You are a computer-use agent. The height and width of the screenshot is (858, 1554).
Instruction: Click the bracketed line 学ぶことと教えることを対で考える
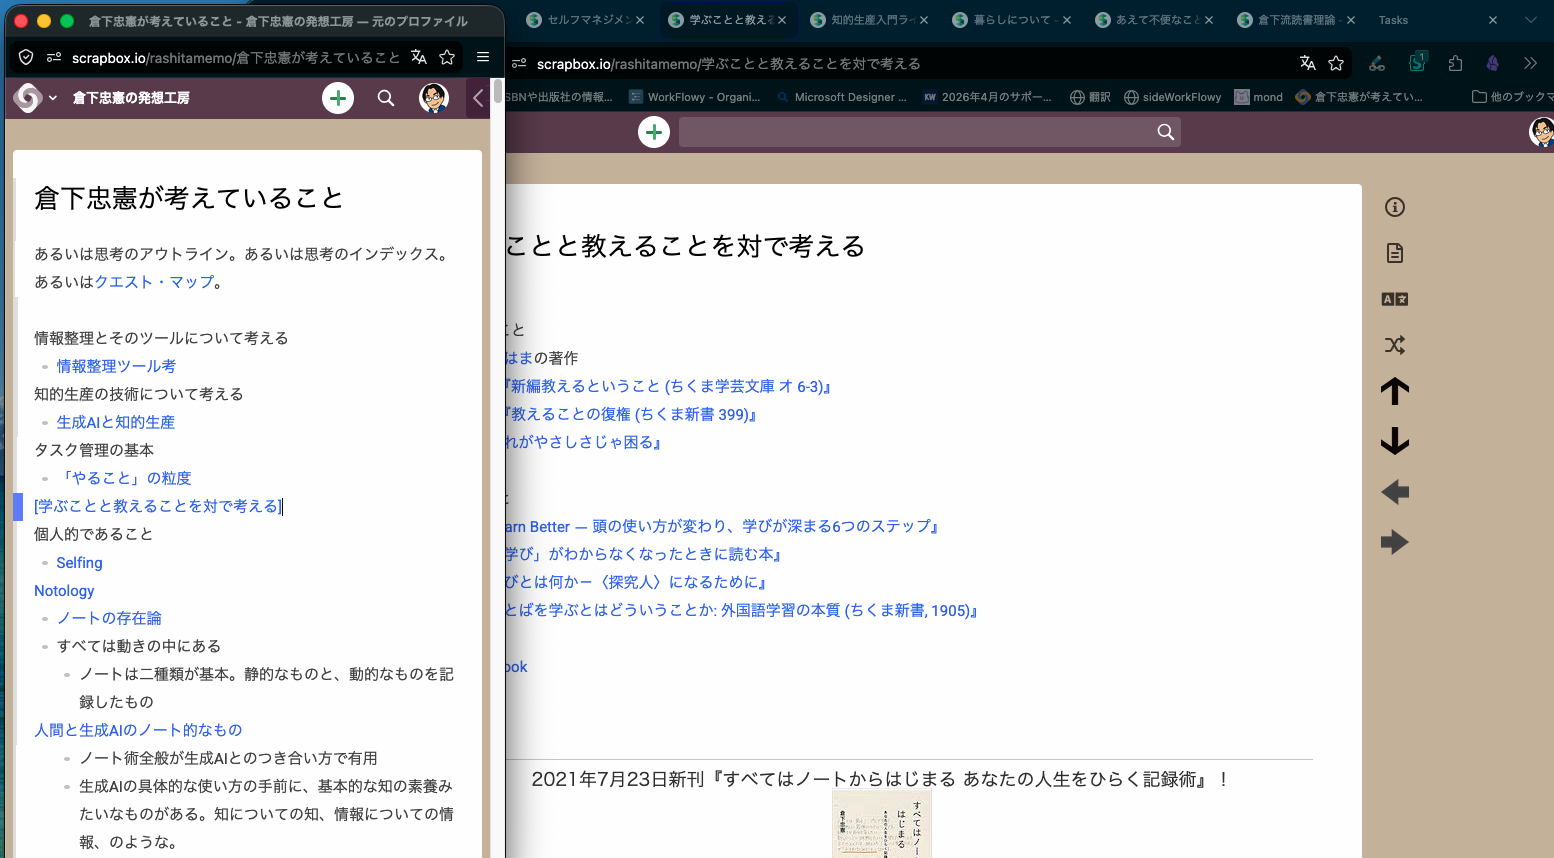pyautogui.click(x=158, y=506)
